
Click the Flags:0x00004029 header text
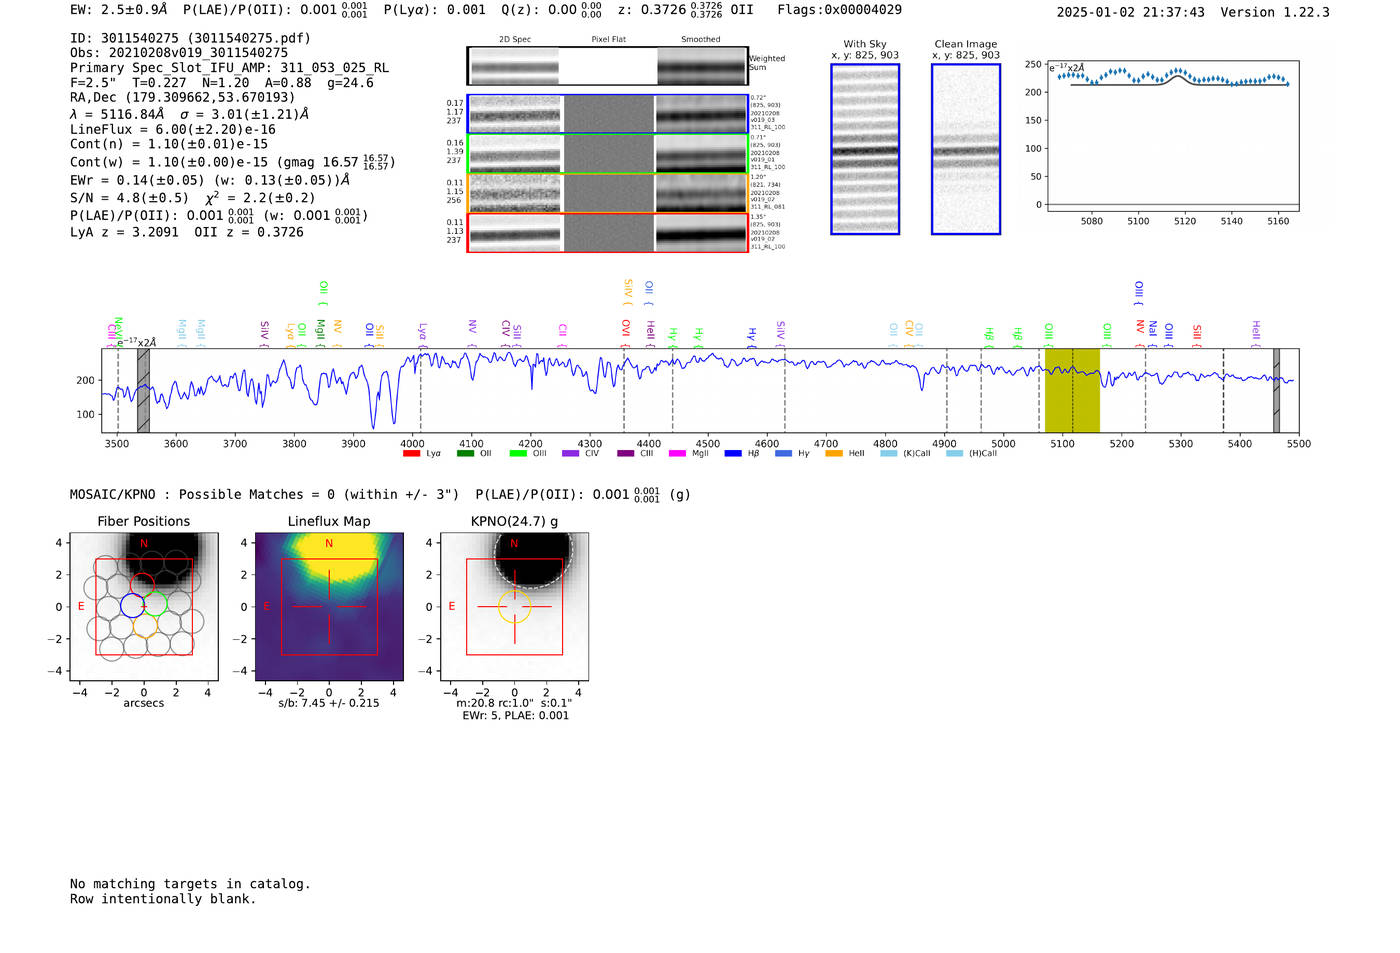coord(839,10)
